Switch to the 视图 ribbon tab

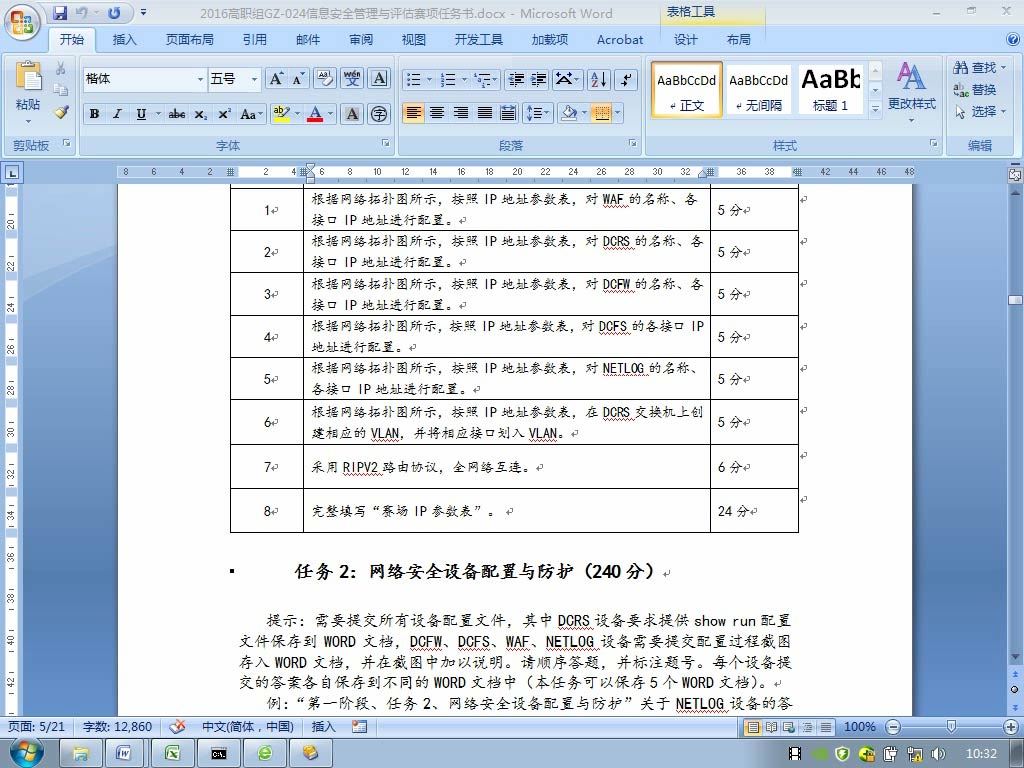tap(413, 40)
